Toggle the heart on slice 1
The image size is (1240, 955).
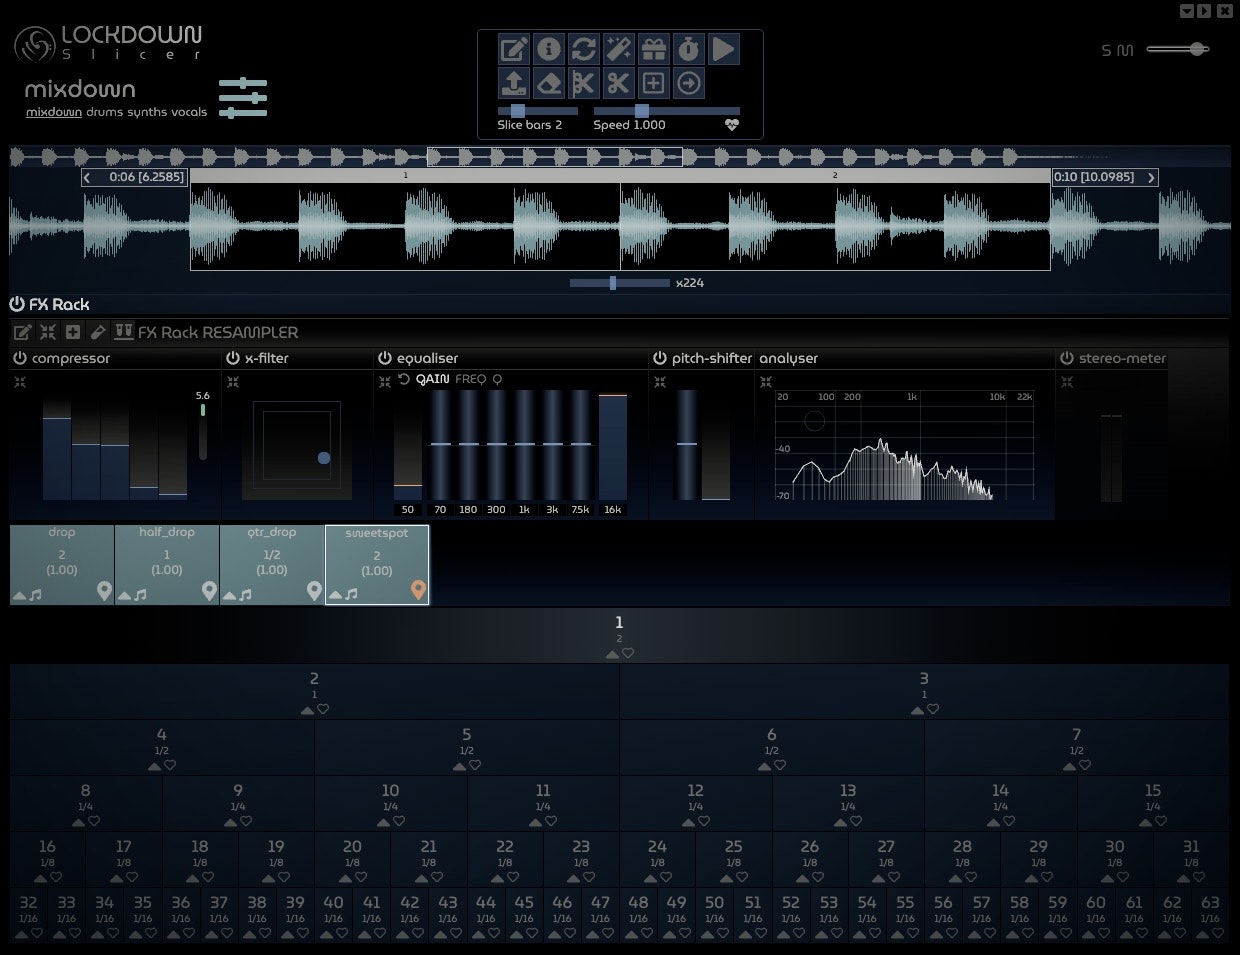click(x=628, y=653)
